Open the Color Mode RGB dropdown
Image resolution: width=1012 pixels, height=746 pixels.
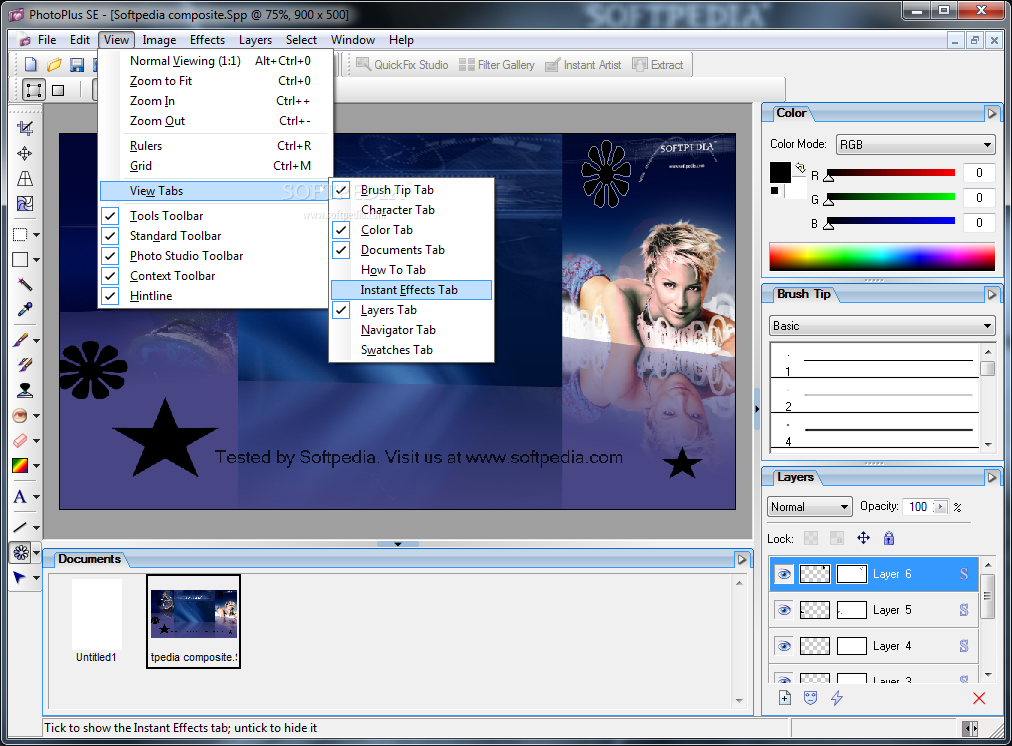point(915,145)
